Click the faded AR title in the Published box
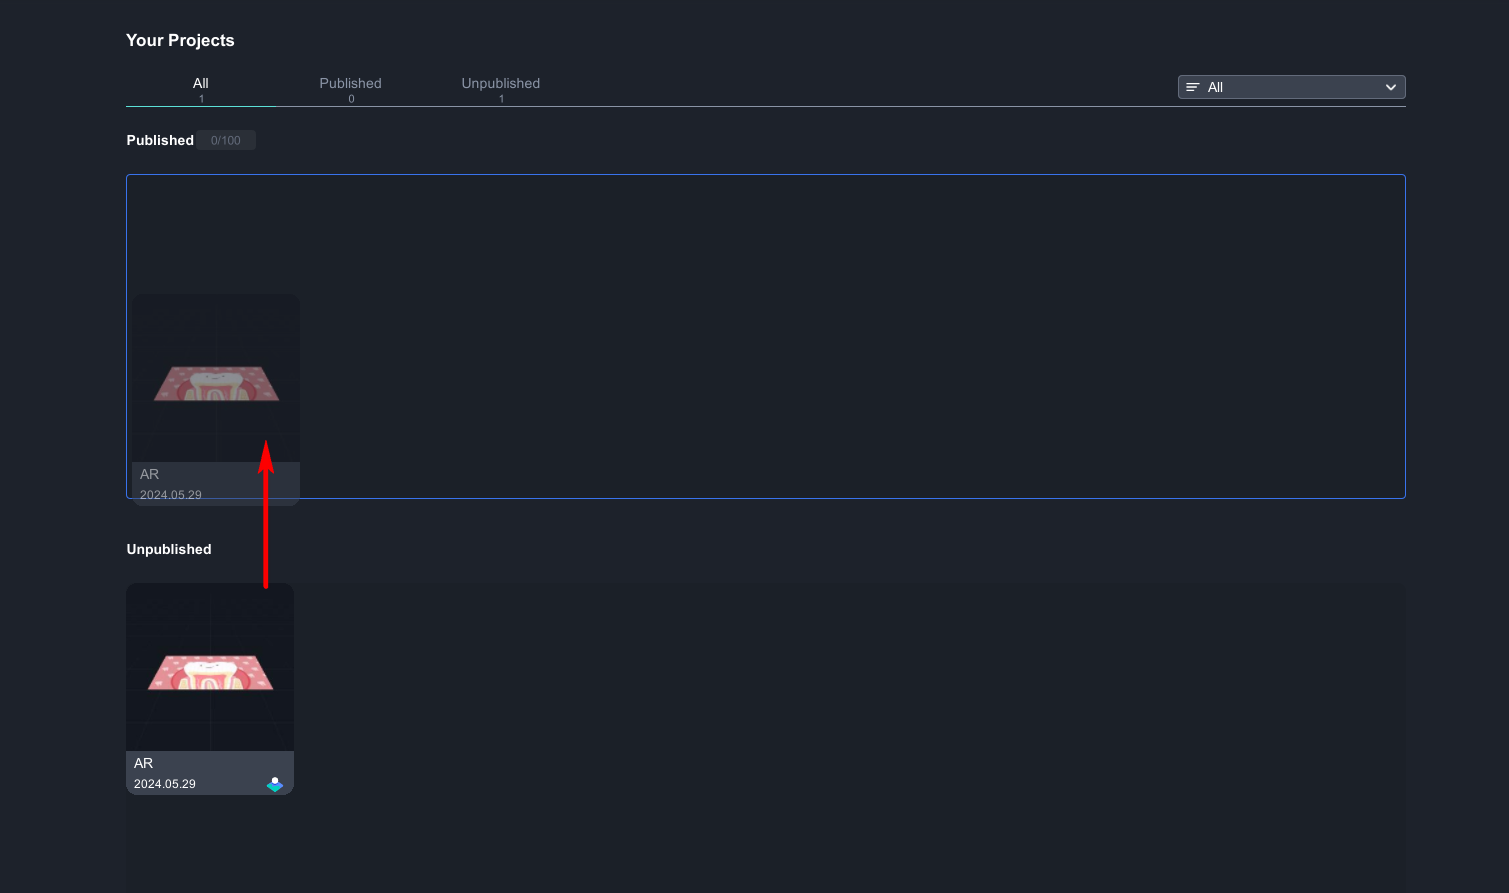 (x=150, y=474)
